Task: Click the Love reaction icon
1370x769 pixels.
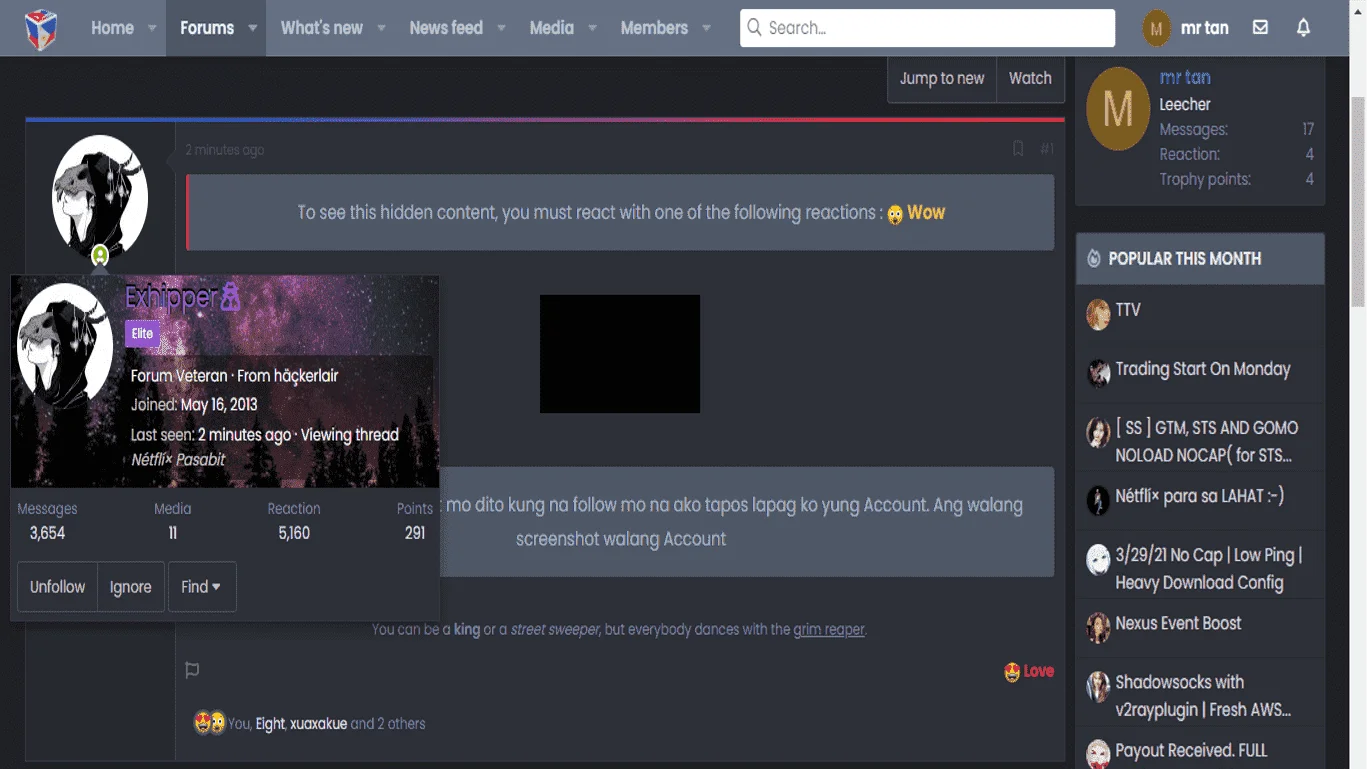Action: pos(1012,671)
